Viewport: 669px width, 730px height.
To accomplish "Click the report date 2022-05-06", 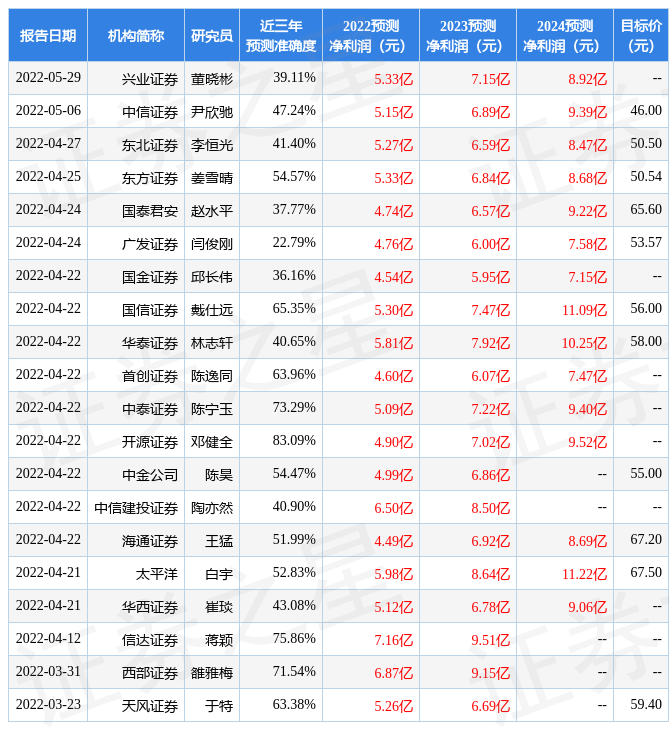I will [48, 110].
